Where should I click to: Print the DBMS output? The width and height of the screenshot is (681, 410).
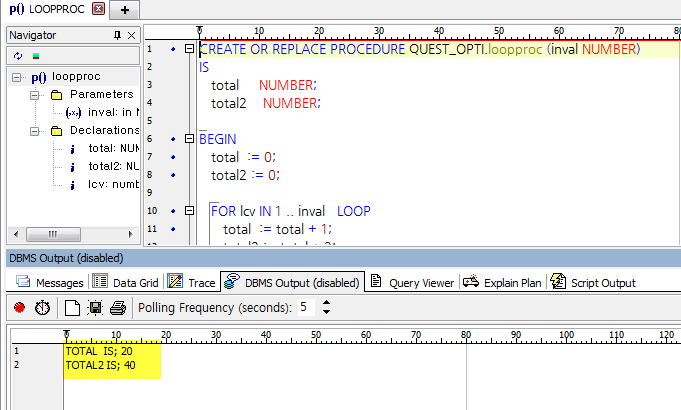point(117,307)
